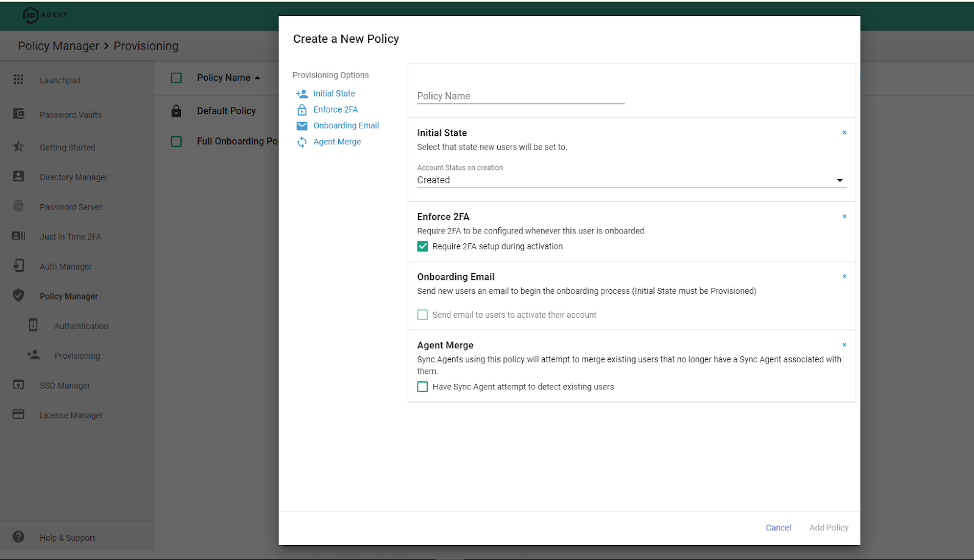This screenshot has width=974, height=560.
Task: Click Policy Manager in the breadcrumb
Action: 58,46
